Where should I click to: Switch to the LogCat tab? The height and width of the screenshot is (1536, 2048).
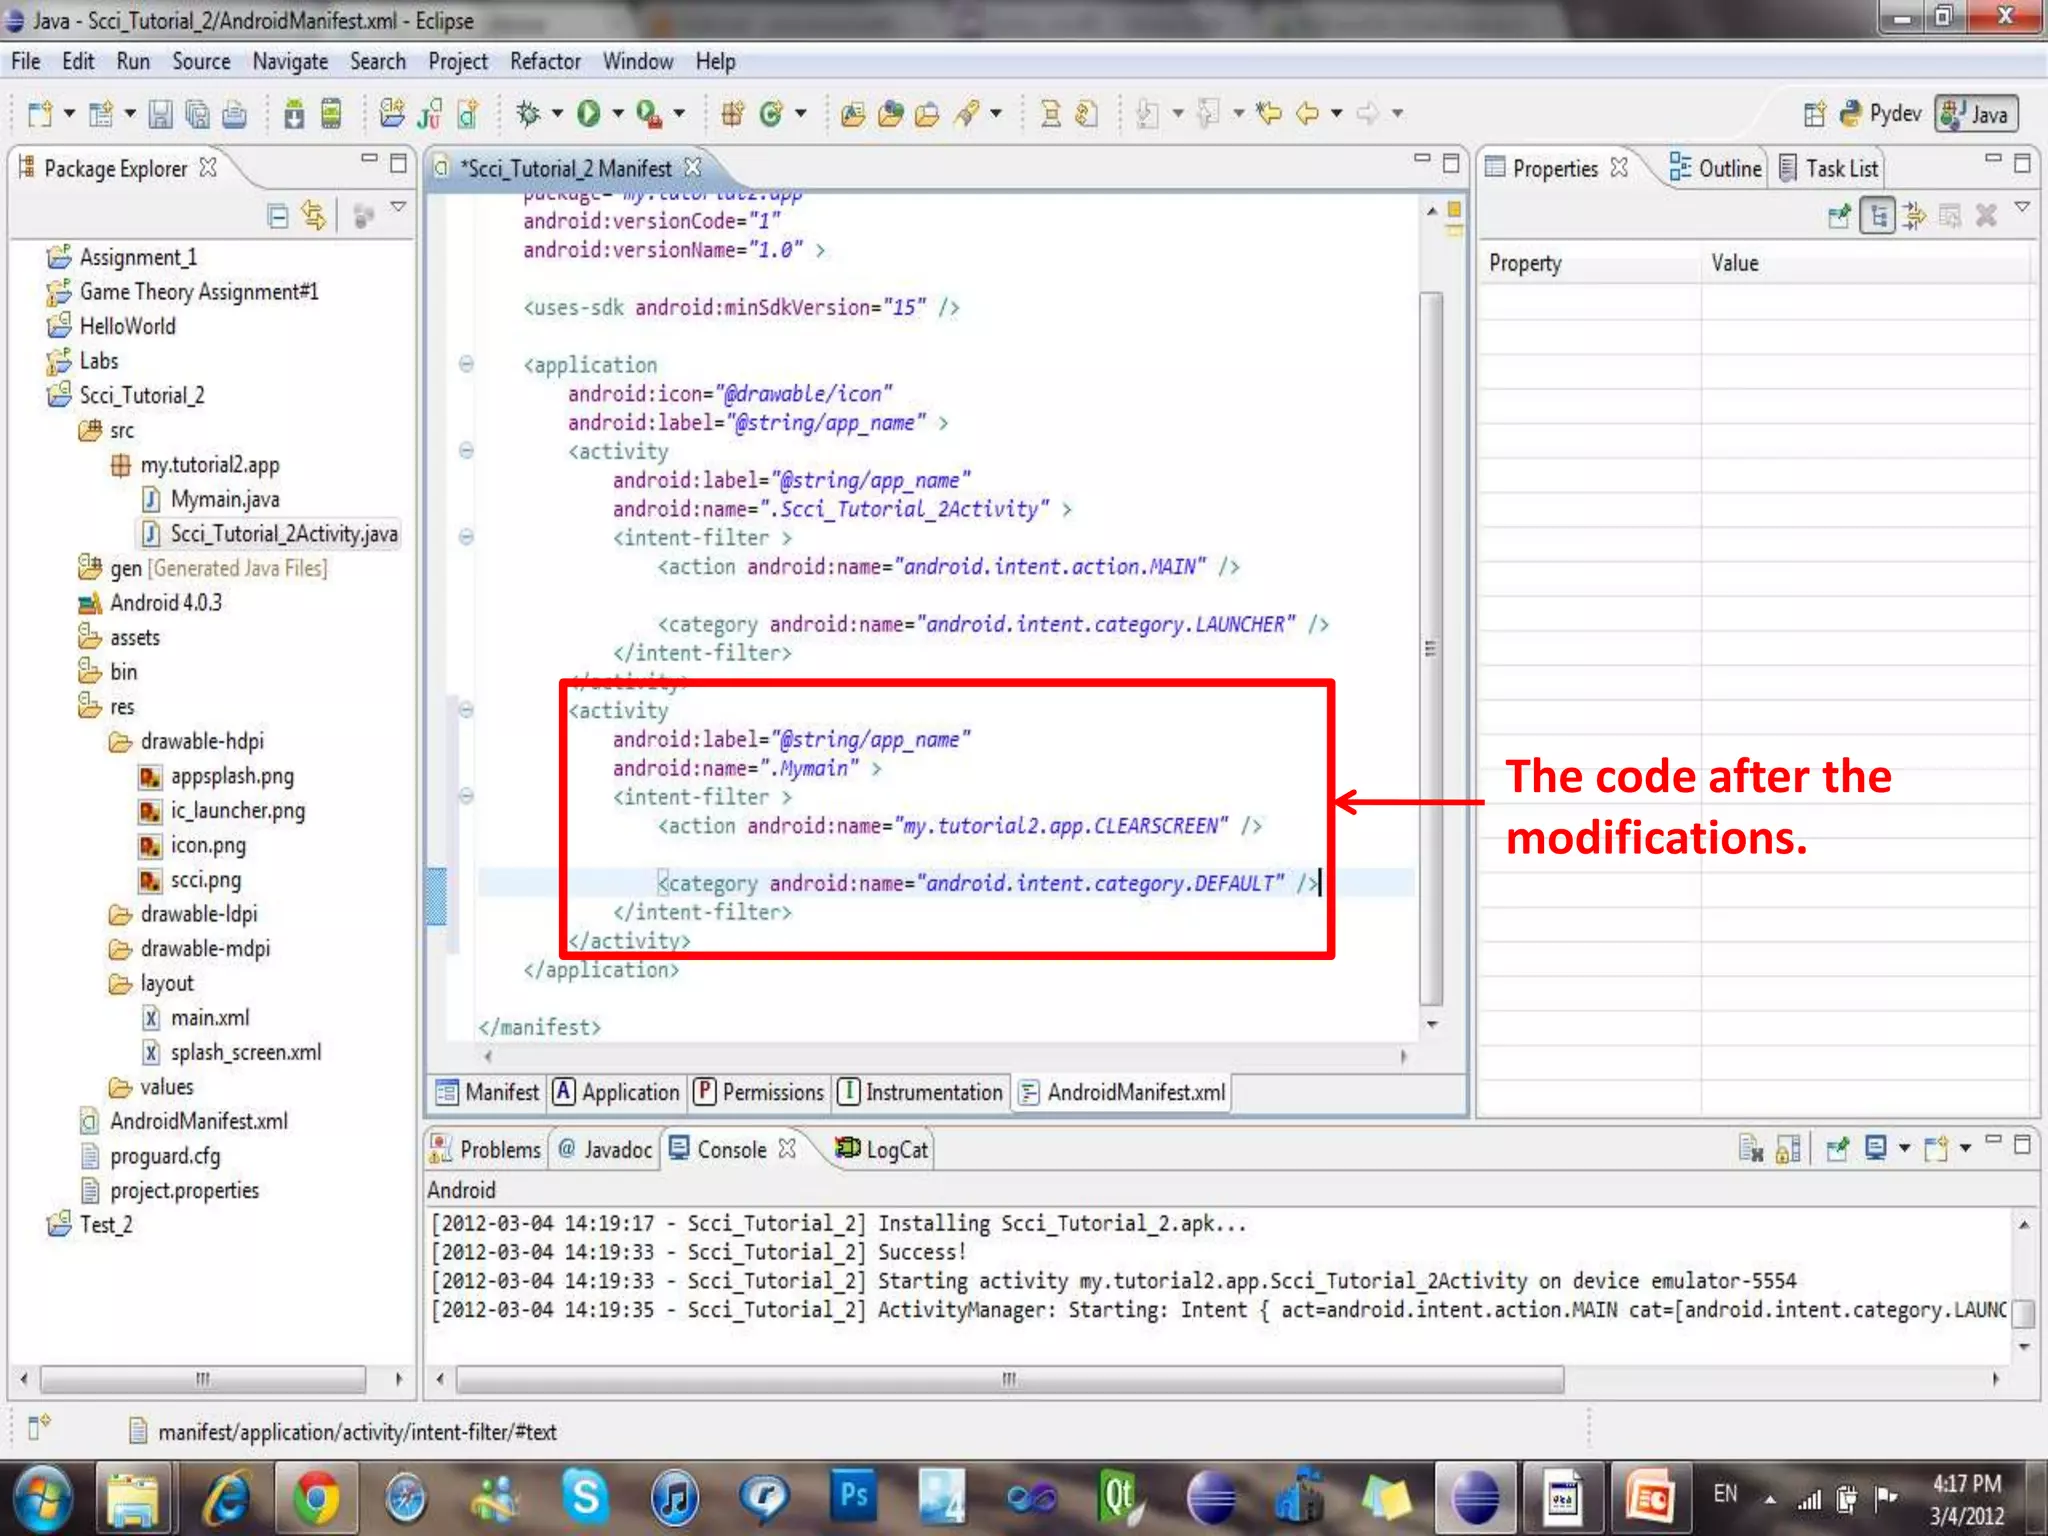[x=882, y=1149]
